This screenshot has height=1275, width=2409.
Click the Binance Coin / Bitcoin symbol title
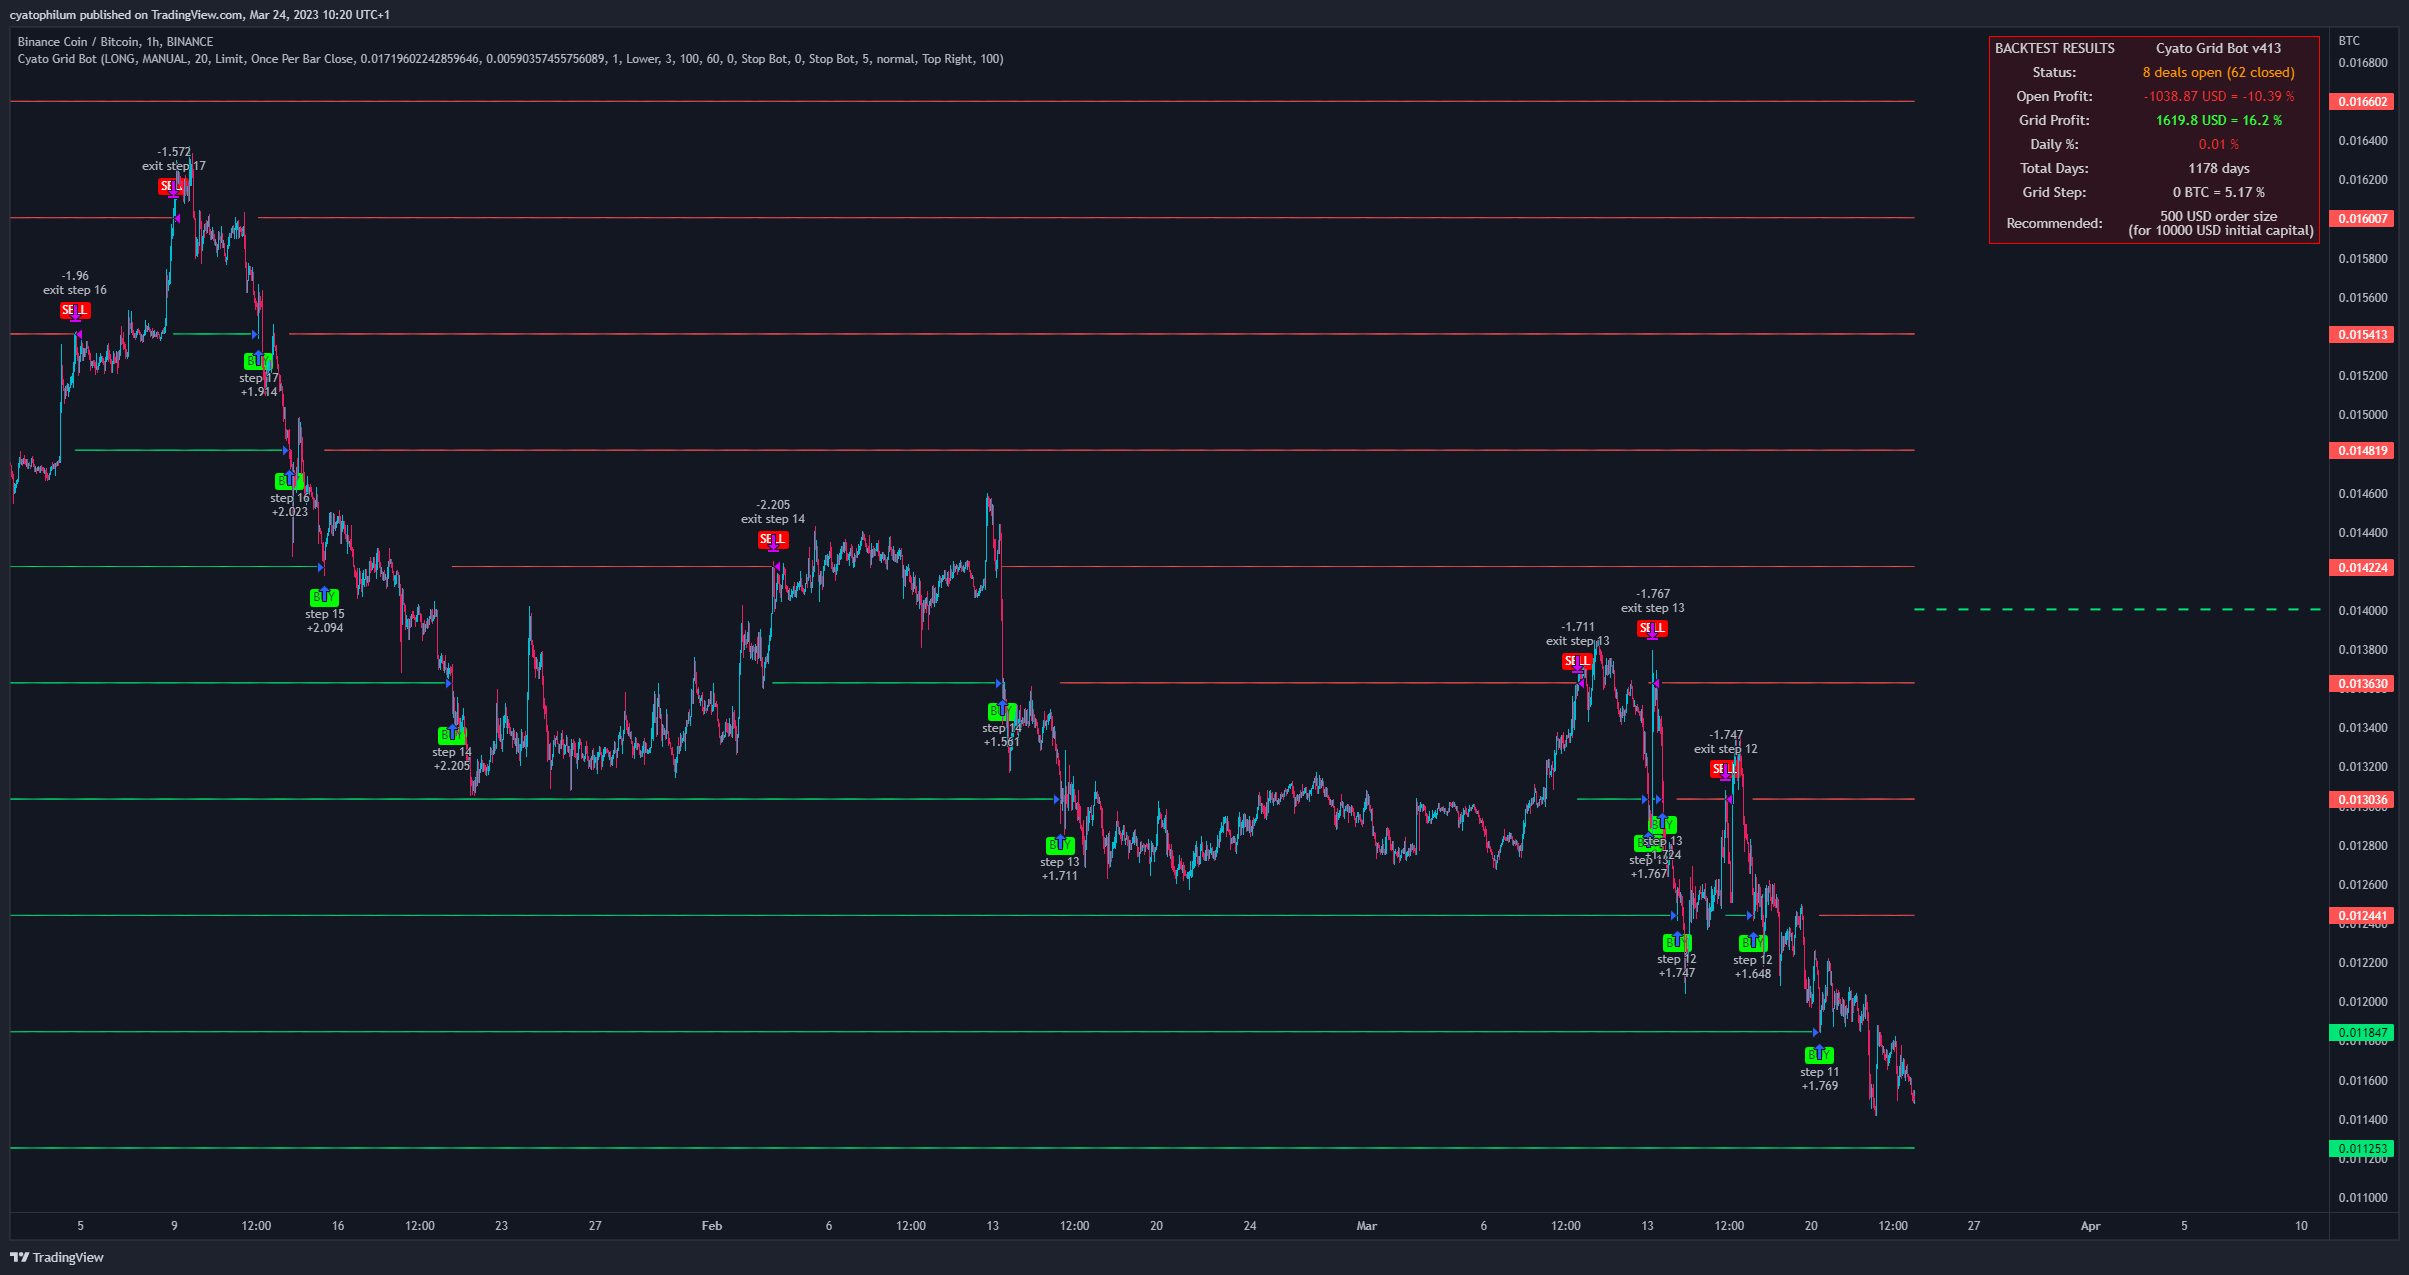coord(115,42)
